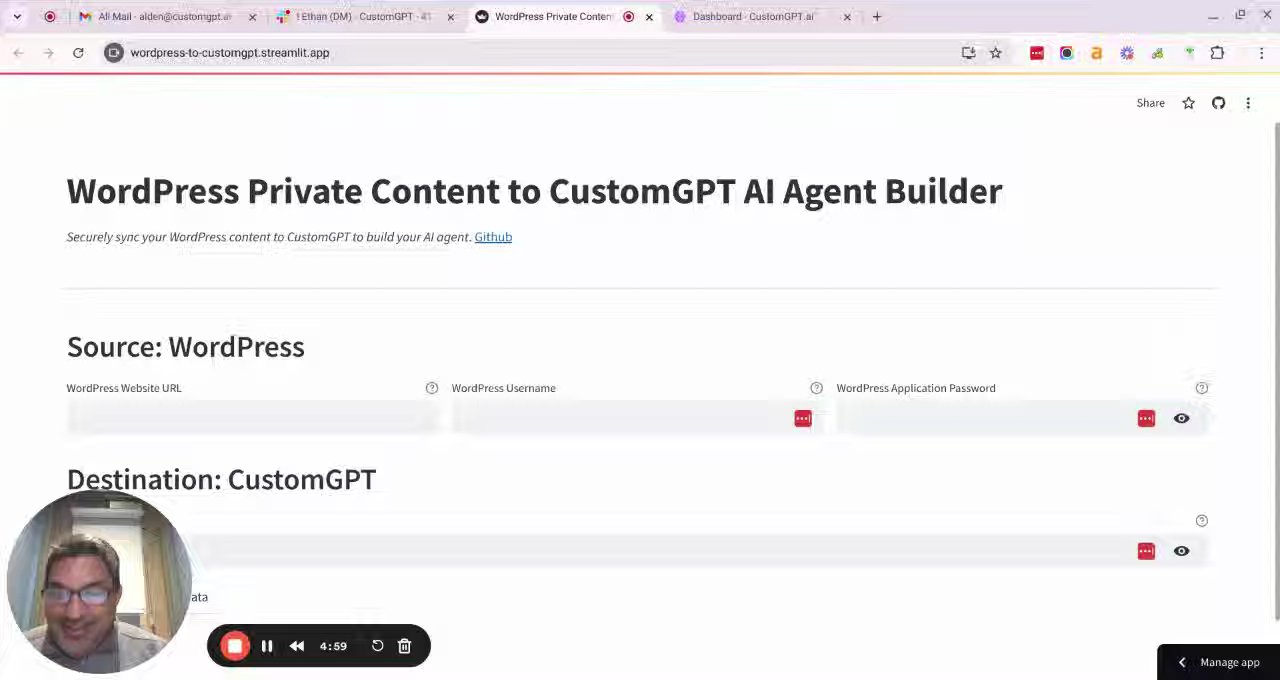Switch to the first pinned recording tab
The image size is (1280, 680).
pos(50,16)
